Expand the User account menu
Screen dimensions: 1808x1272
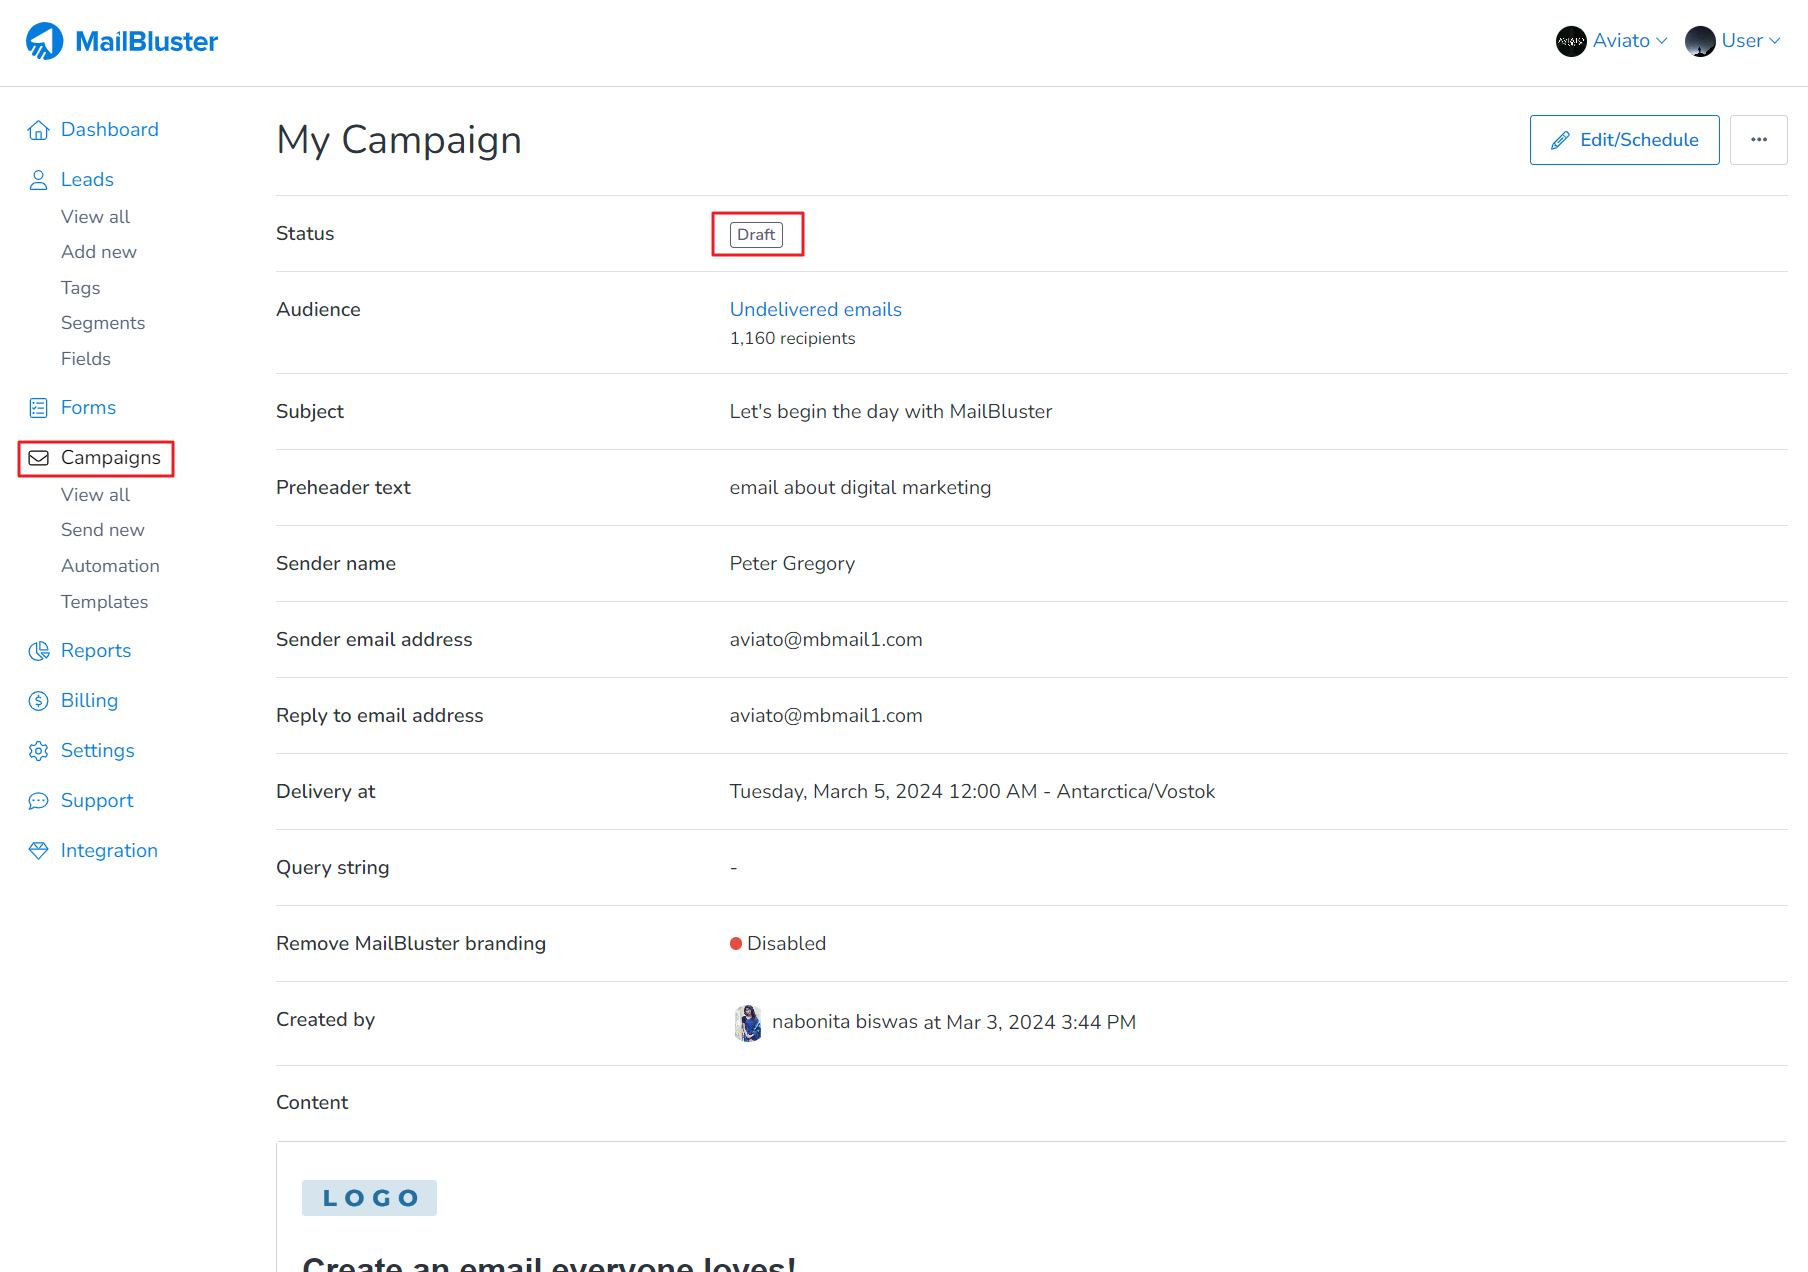(1733, 41)
